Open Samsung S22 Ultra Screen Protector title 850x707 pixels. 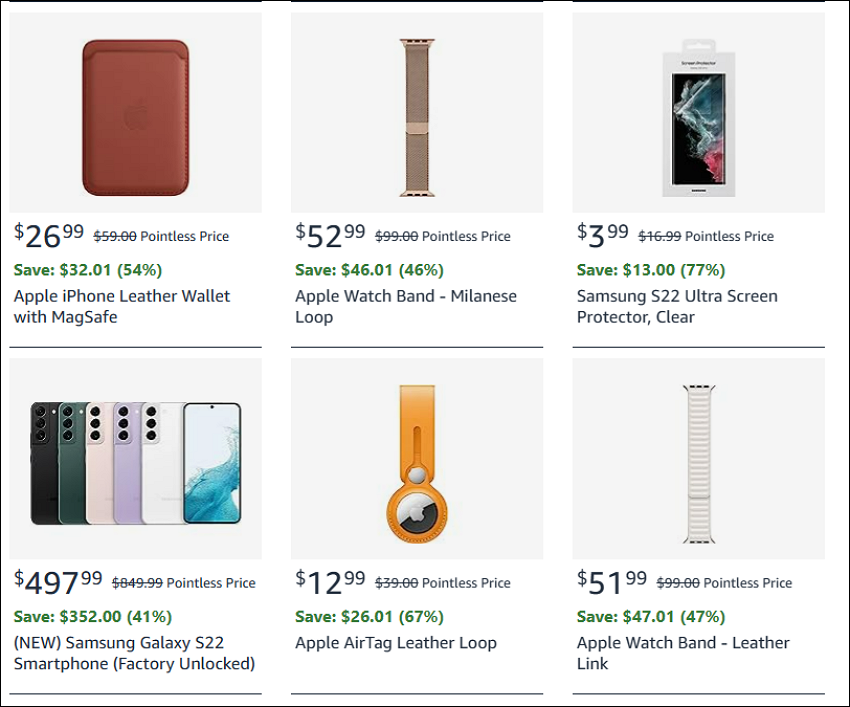(677, 306)
